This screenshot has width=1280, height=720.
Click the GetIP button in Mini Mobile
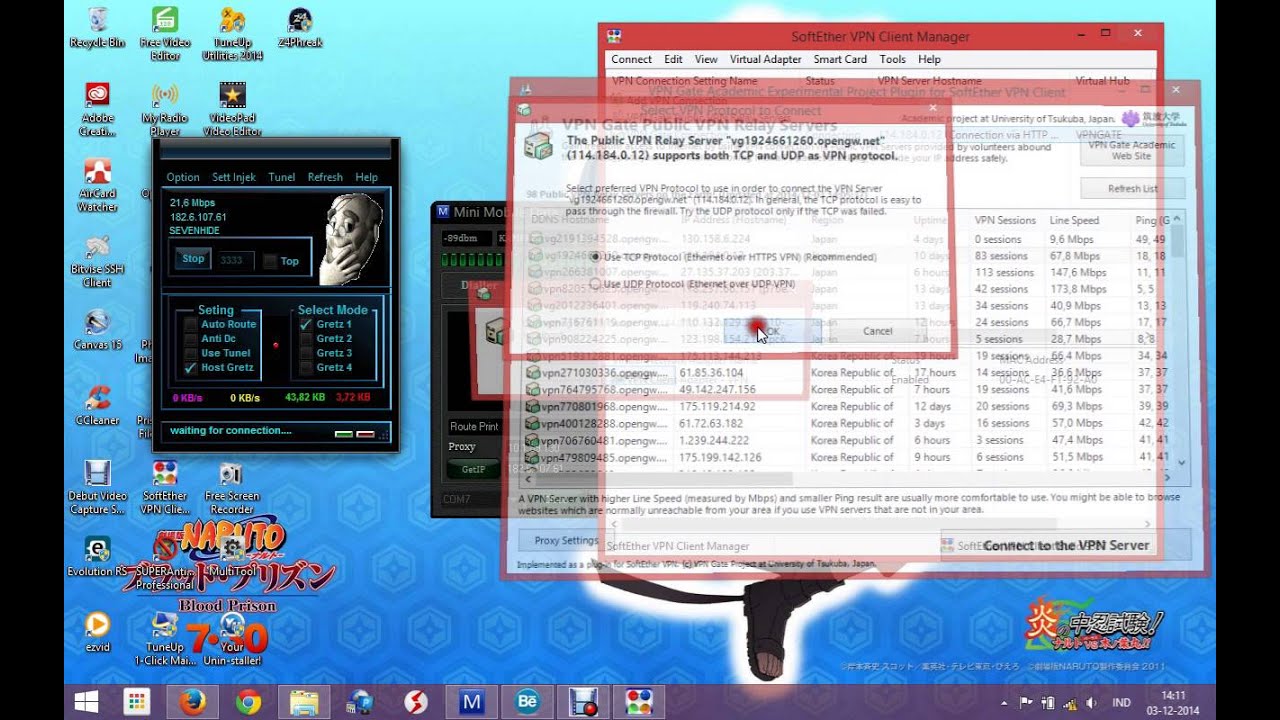pyautogui.click(x=473, y=469)
